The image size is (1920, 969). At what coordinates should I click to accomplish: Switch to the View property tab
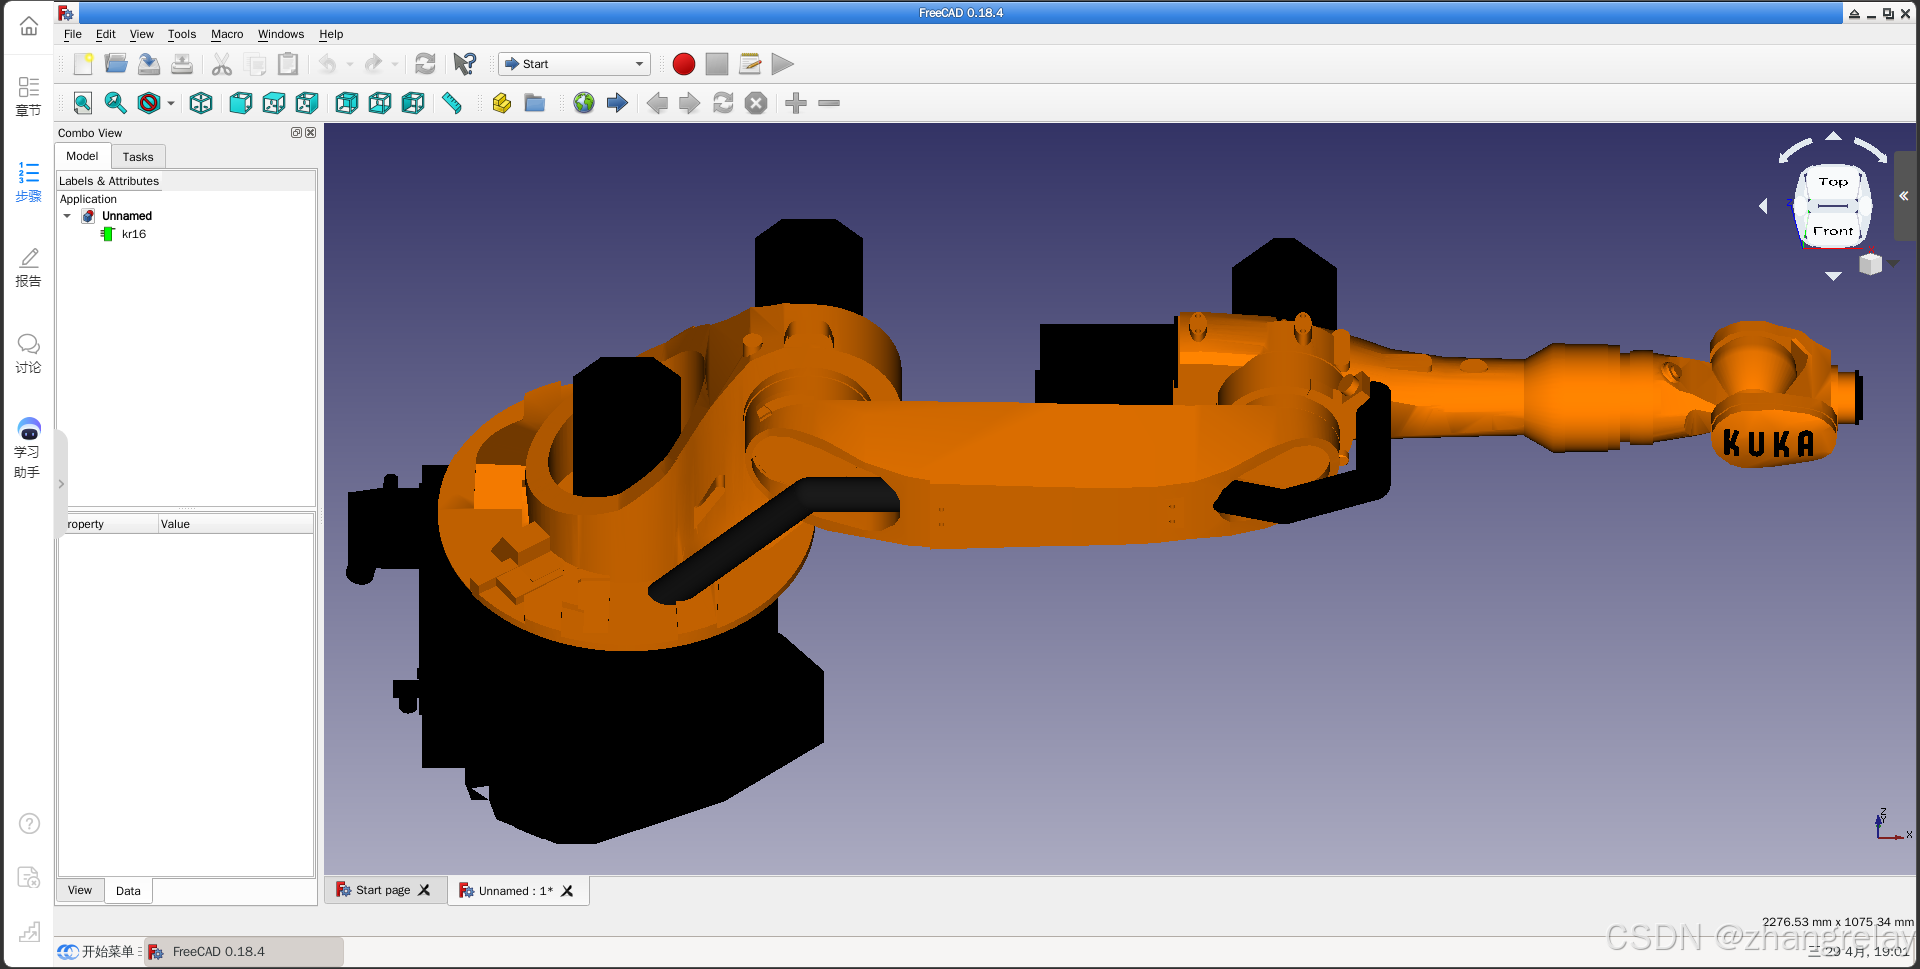80,890
